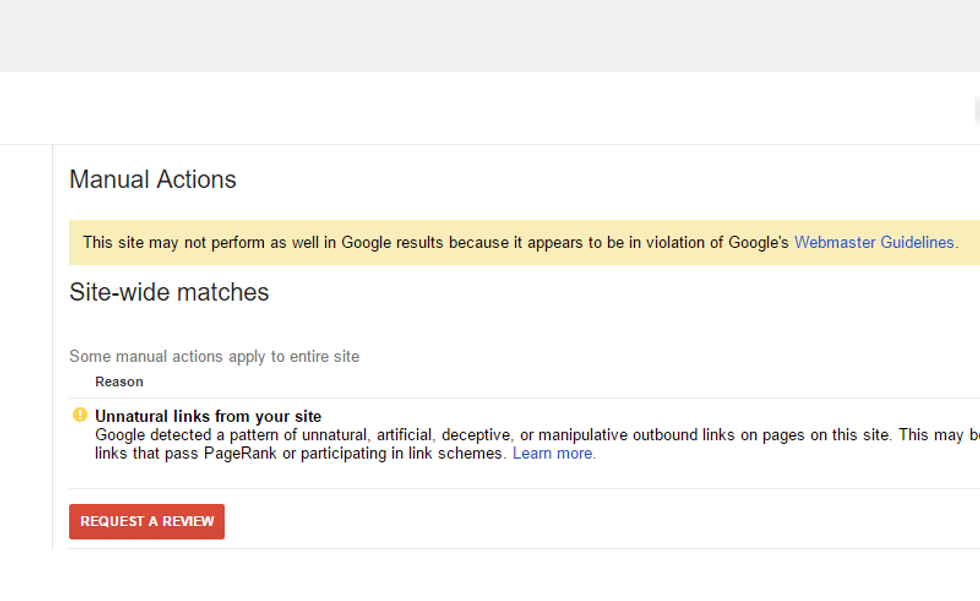Click the Some manual actions apply text

pyautogui.click(x=213, y=356)
